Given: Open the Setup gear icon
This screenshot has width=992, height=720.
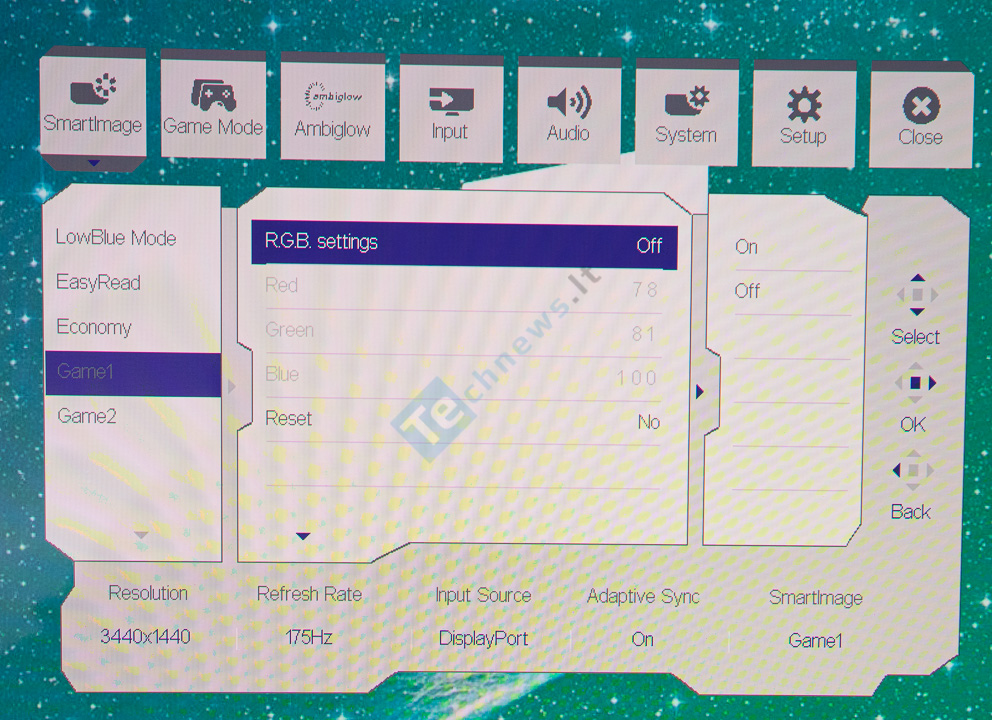Looking at the screenshot, I should tap(804, 104).
